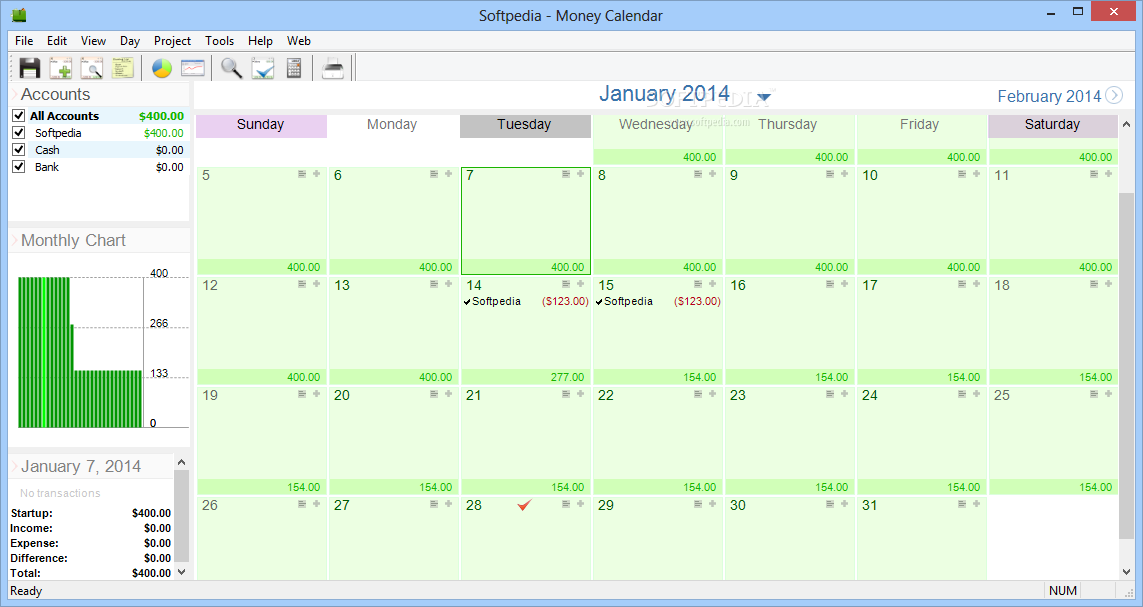
Task: Click the Sunday column header
Action: 261,125
